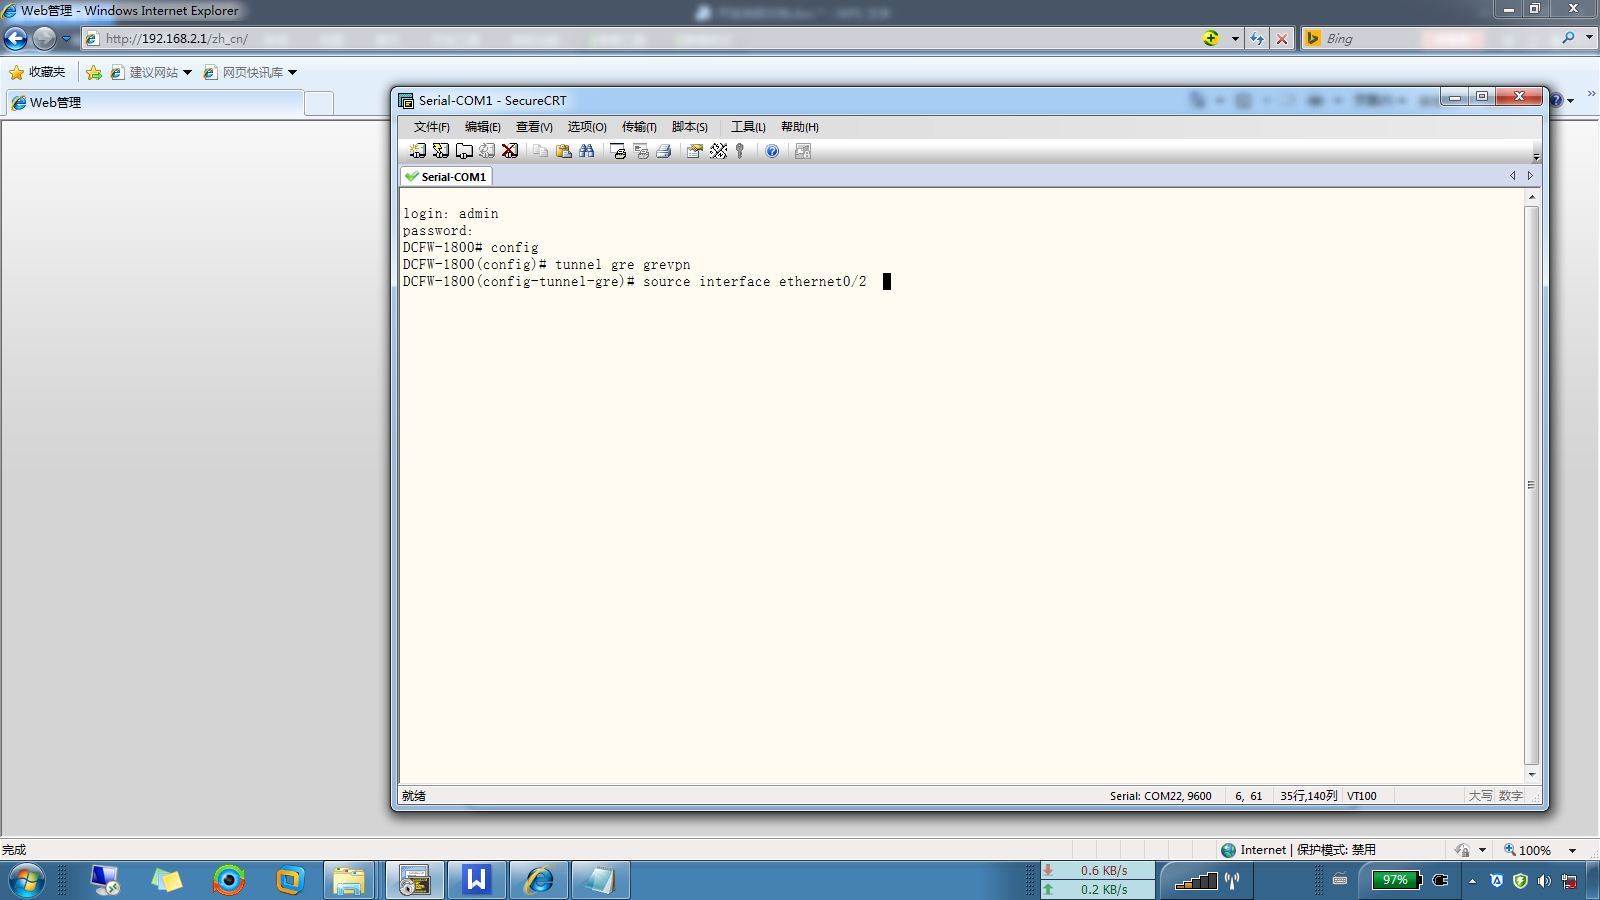Screen dimensions: 1600x900
Task: Open the 脚本(S) menu
Action: click(x=689, y=127)
